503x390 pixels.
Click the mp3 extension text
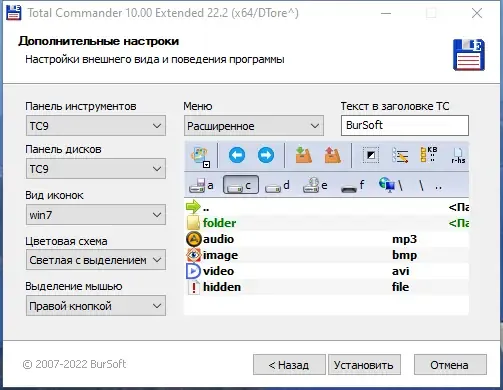[x=404, y=239]
